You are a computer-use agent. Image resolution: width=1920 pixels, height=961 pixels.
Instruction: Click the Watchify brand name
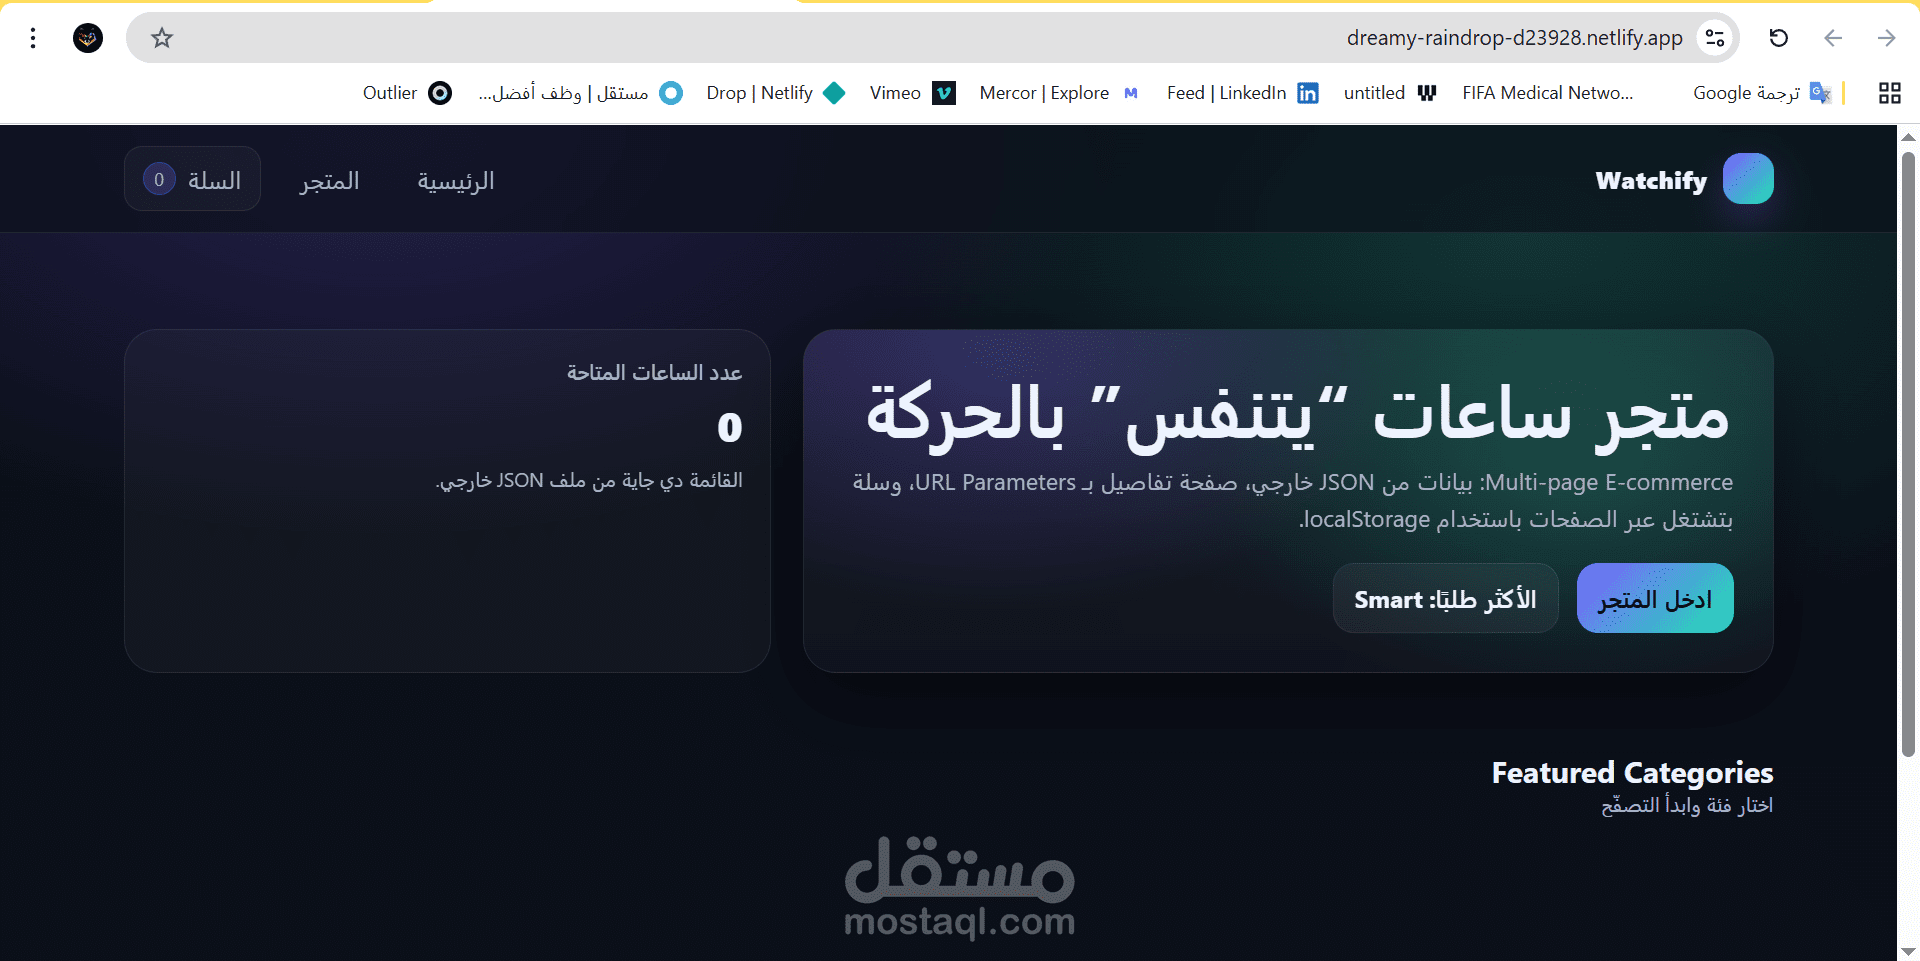pos(1651,181)
